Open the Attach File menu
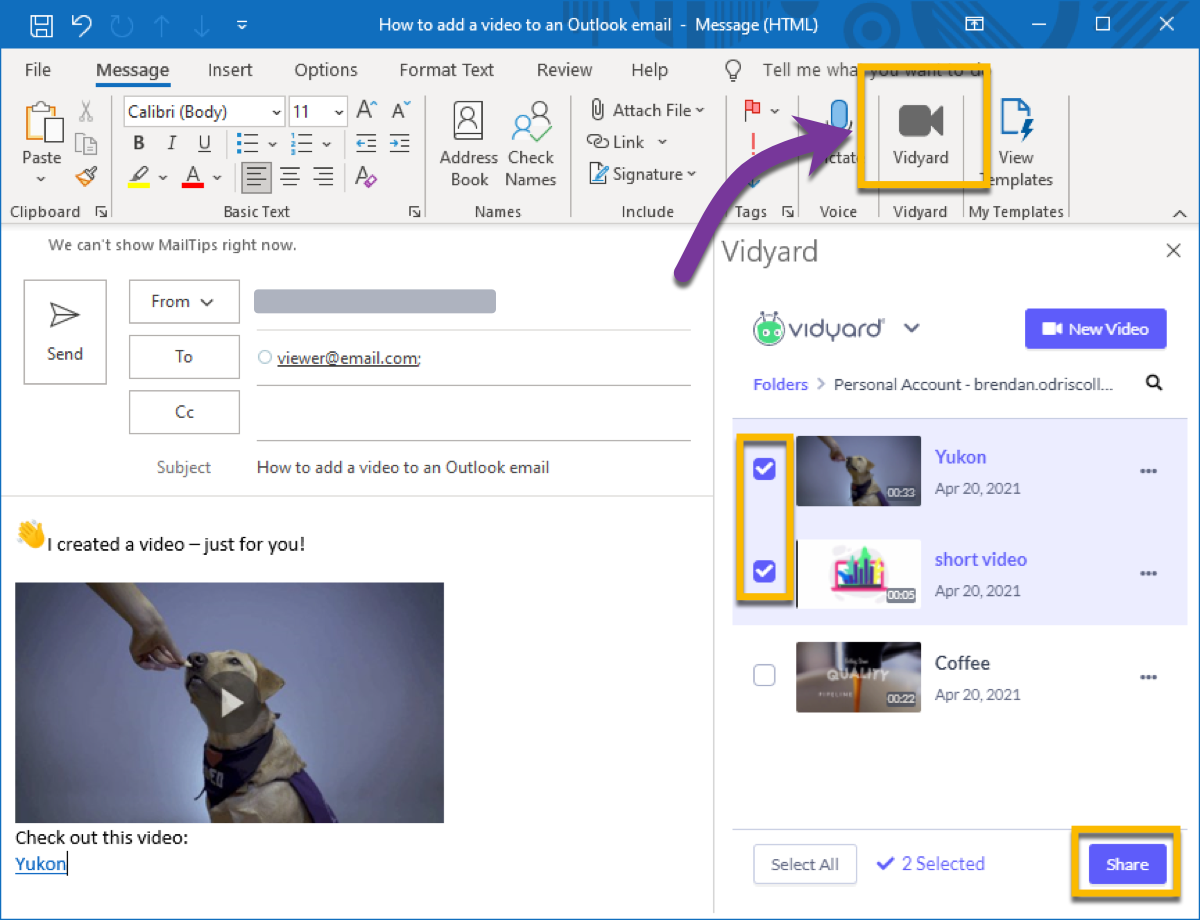The width and height of the screenshot is (1200, 920). [647, 110]
